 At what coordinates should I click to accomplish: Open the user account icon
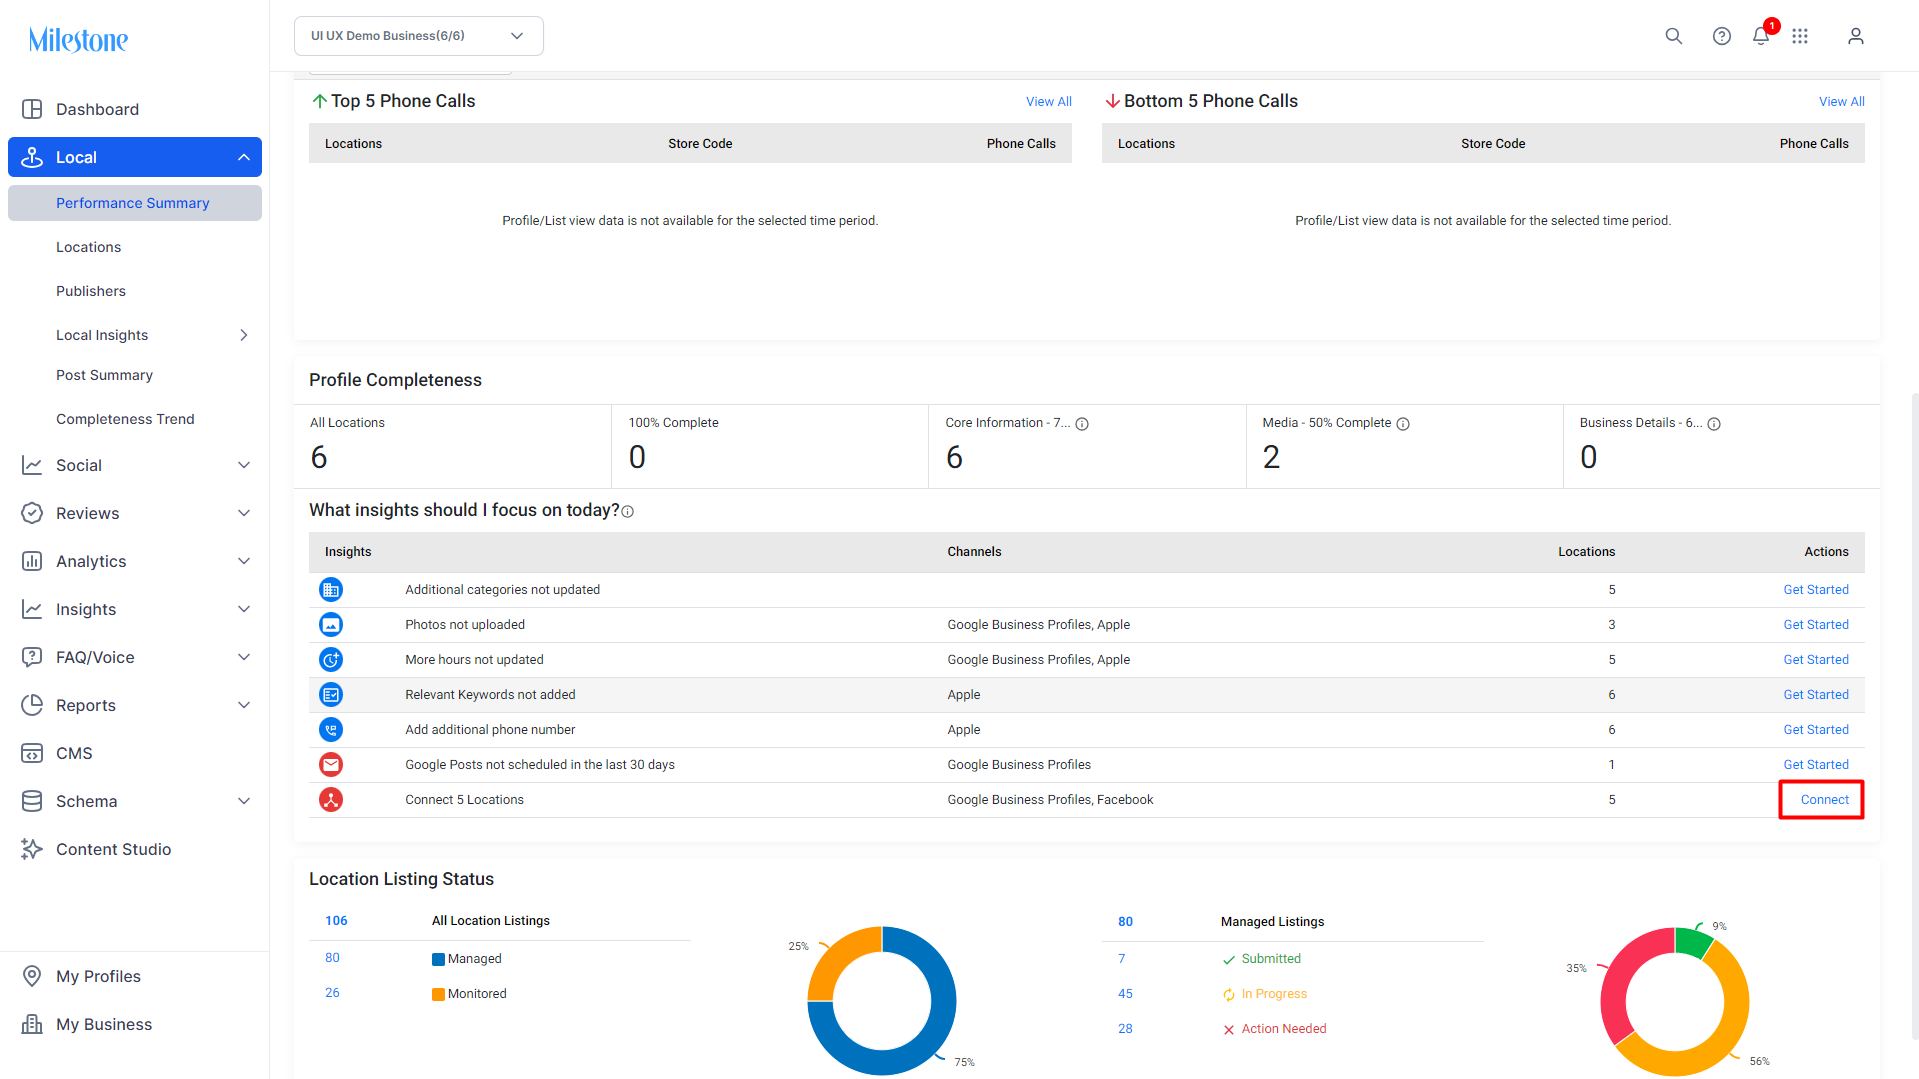1855,36
